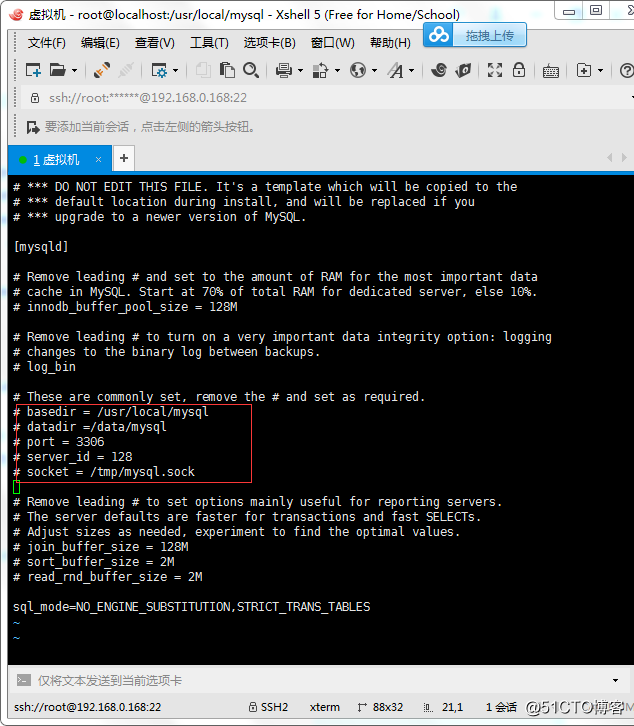Click the Paste clipboard icon
Screen dimensions: 634x726
pos(227,70)
